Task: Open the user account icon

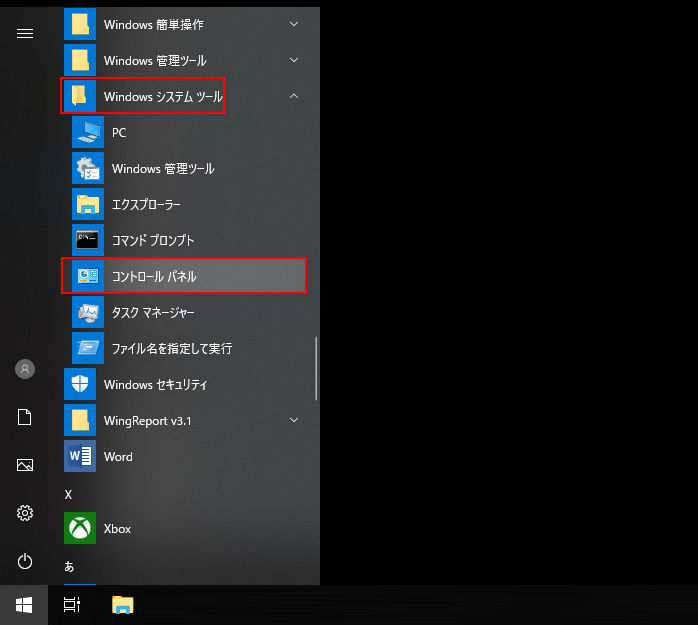Action: point(25,369)
